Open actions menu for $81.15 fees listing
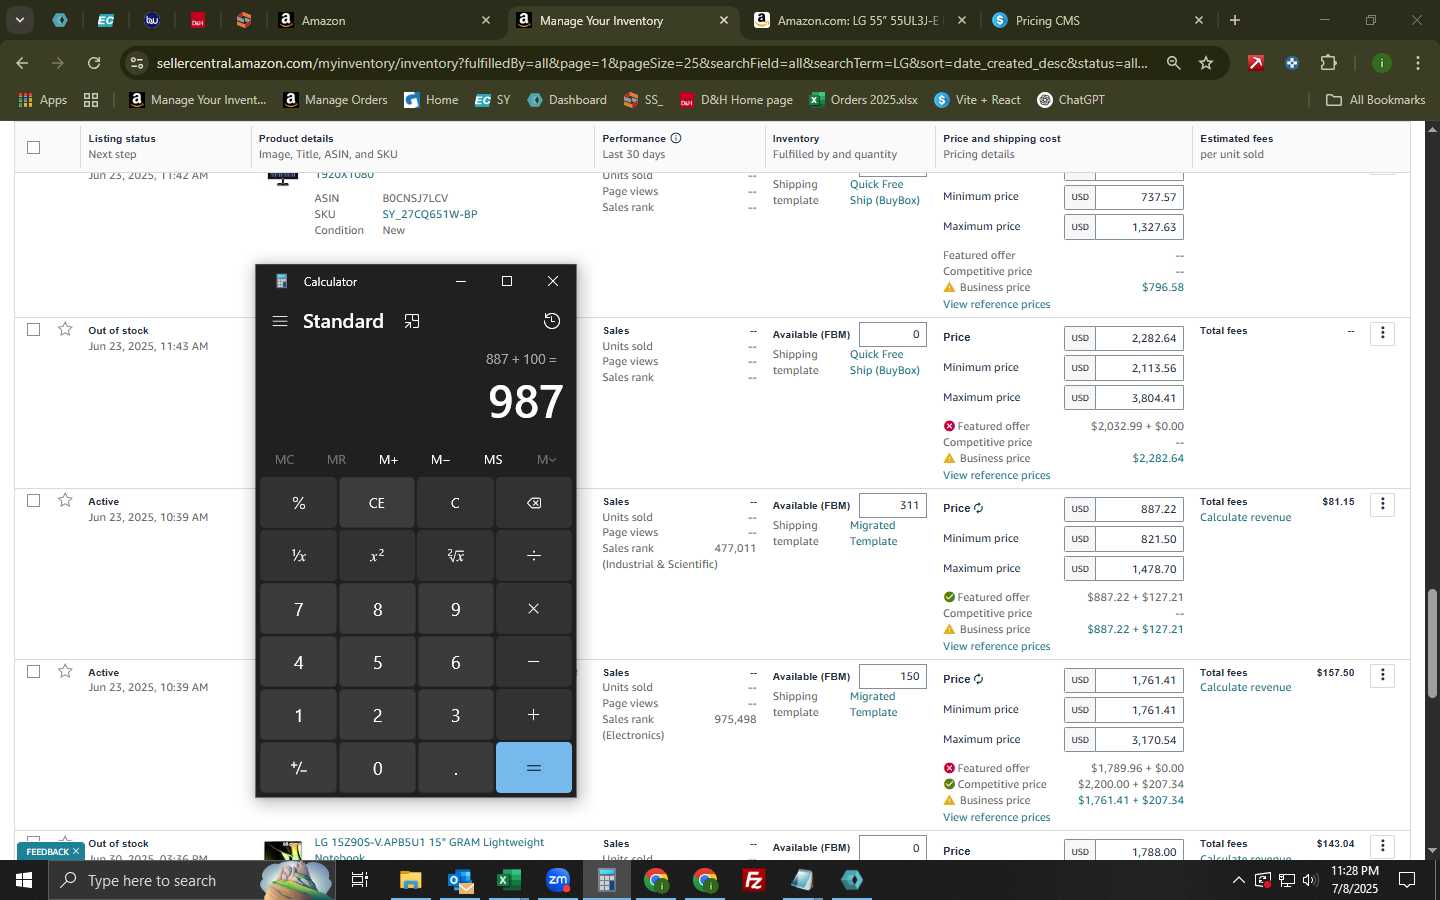This screenshot has width=1440, height=900. click(x=1383, y=504)
